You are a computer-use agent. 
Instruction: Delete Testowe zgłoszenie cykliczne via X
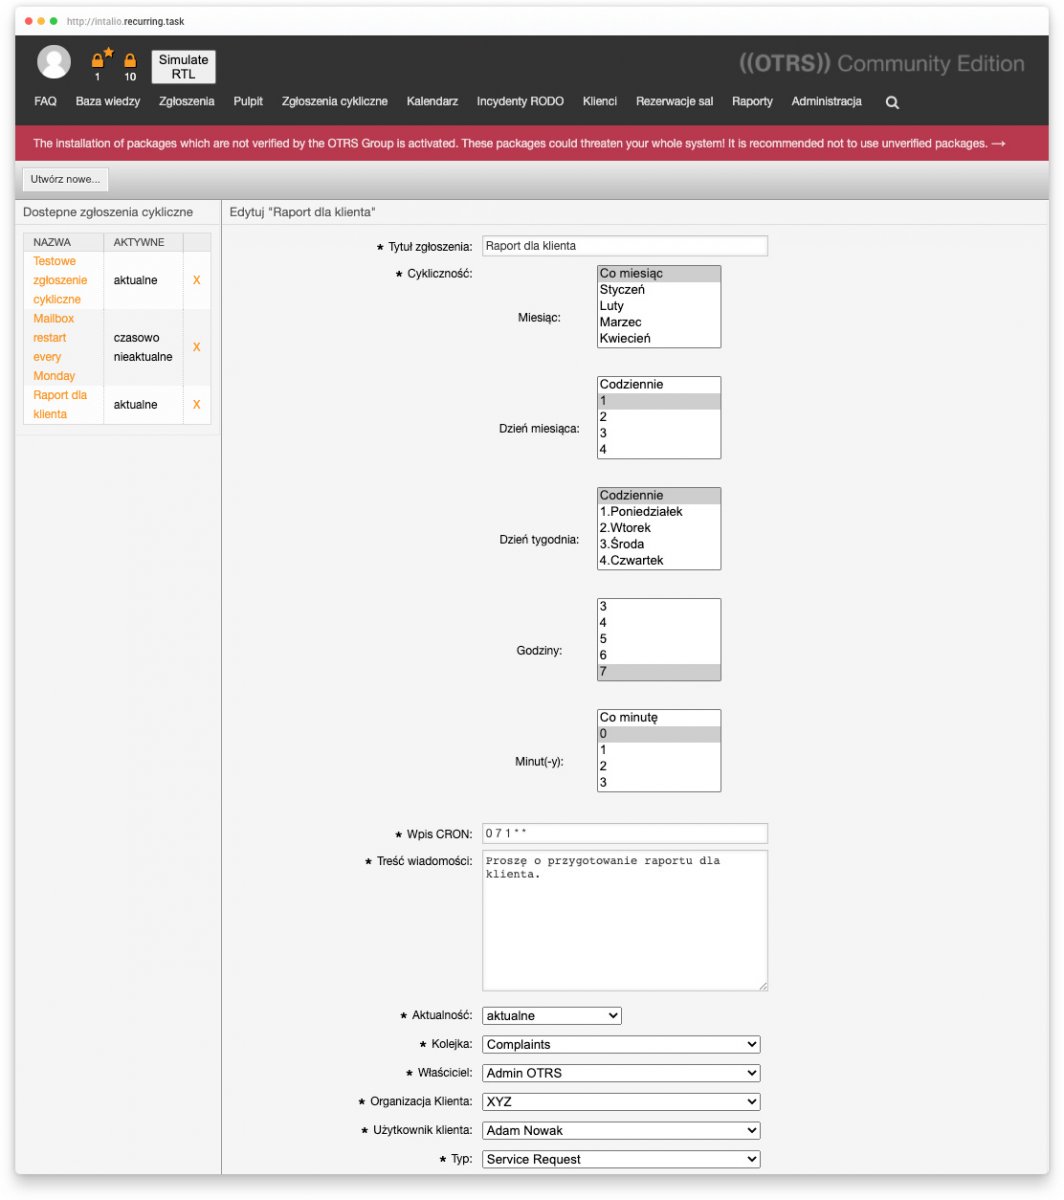(196, 280)
